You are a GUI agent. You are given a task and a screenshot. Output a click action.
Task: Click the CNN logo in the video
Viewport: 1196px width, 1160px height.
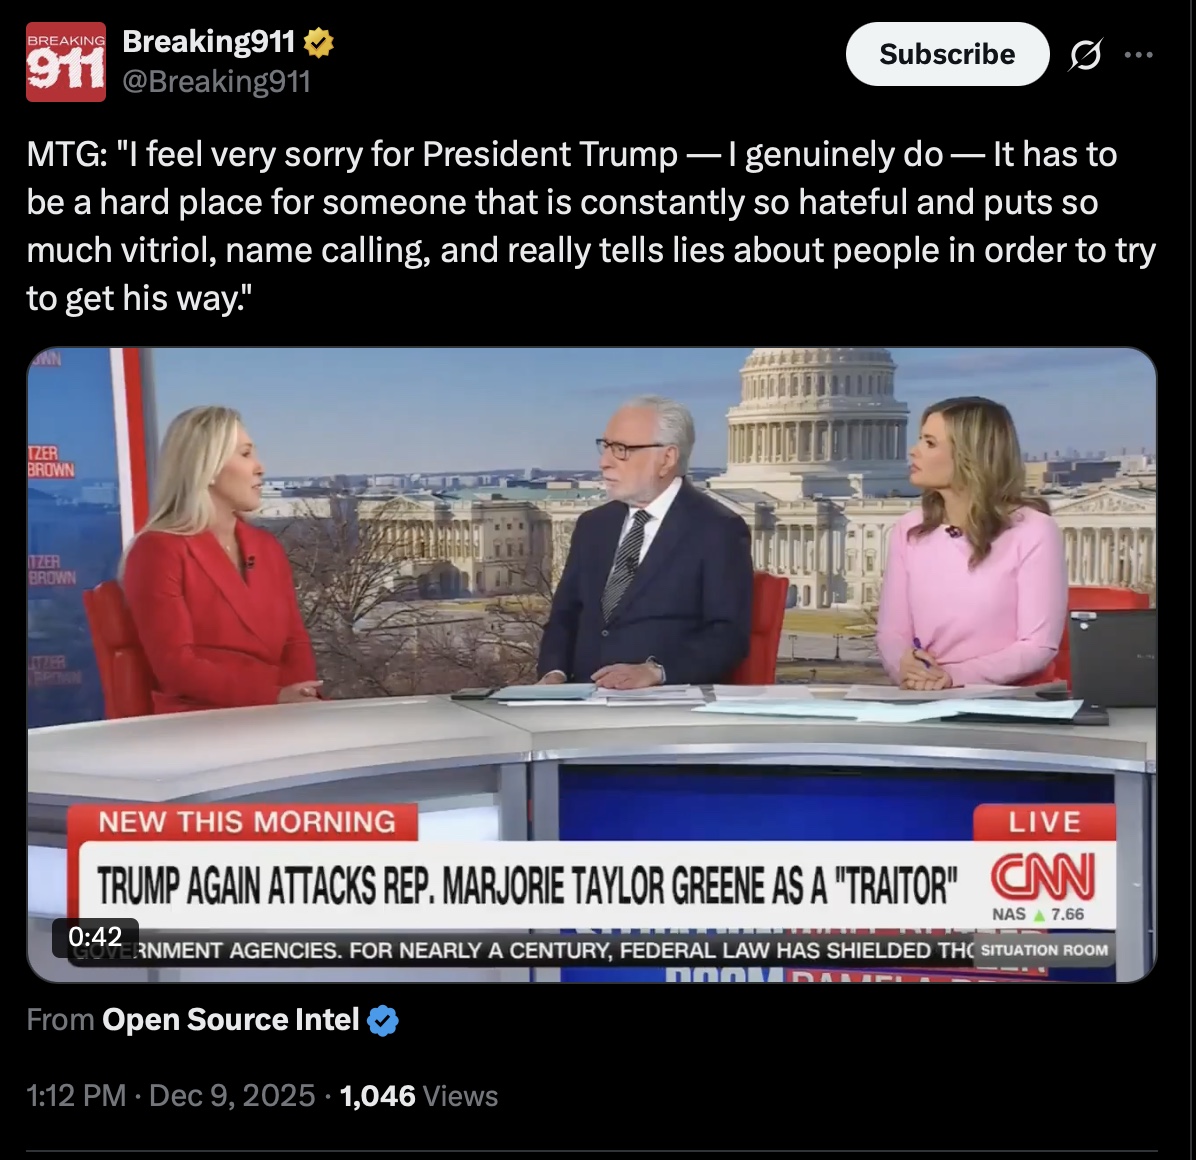[x=1043, y=876]
